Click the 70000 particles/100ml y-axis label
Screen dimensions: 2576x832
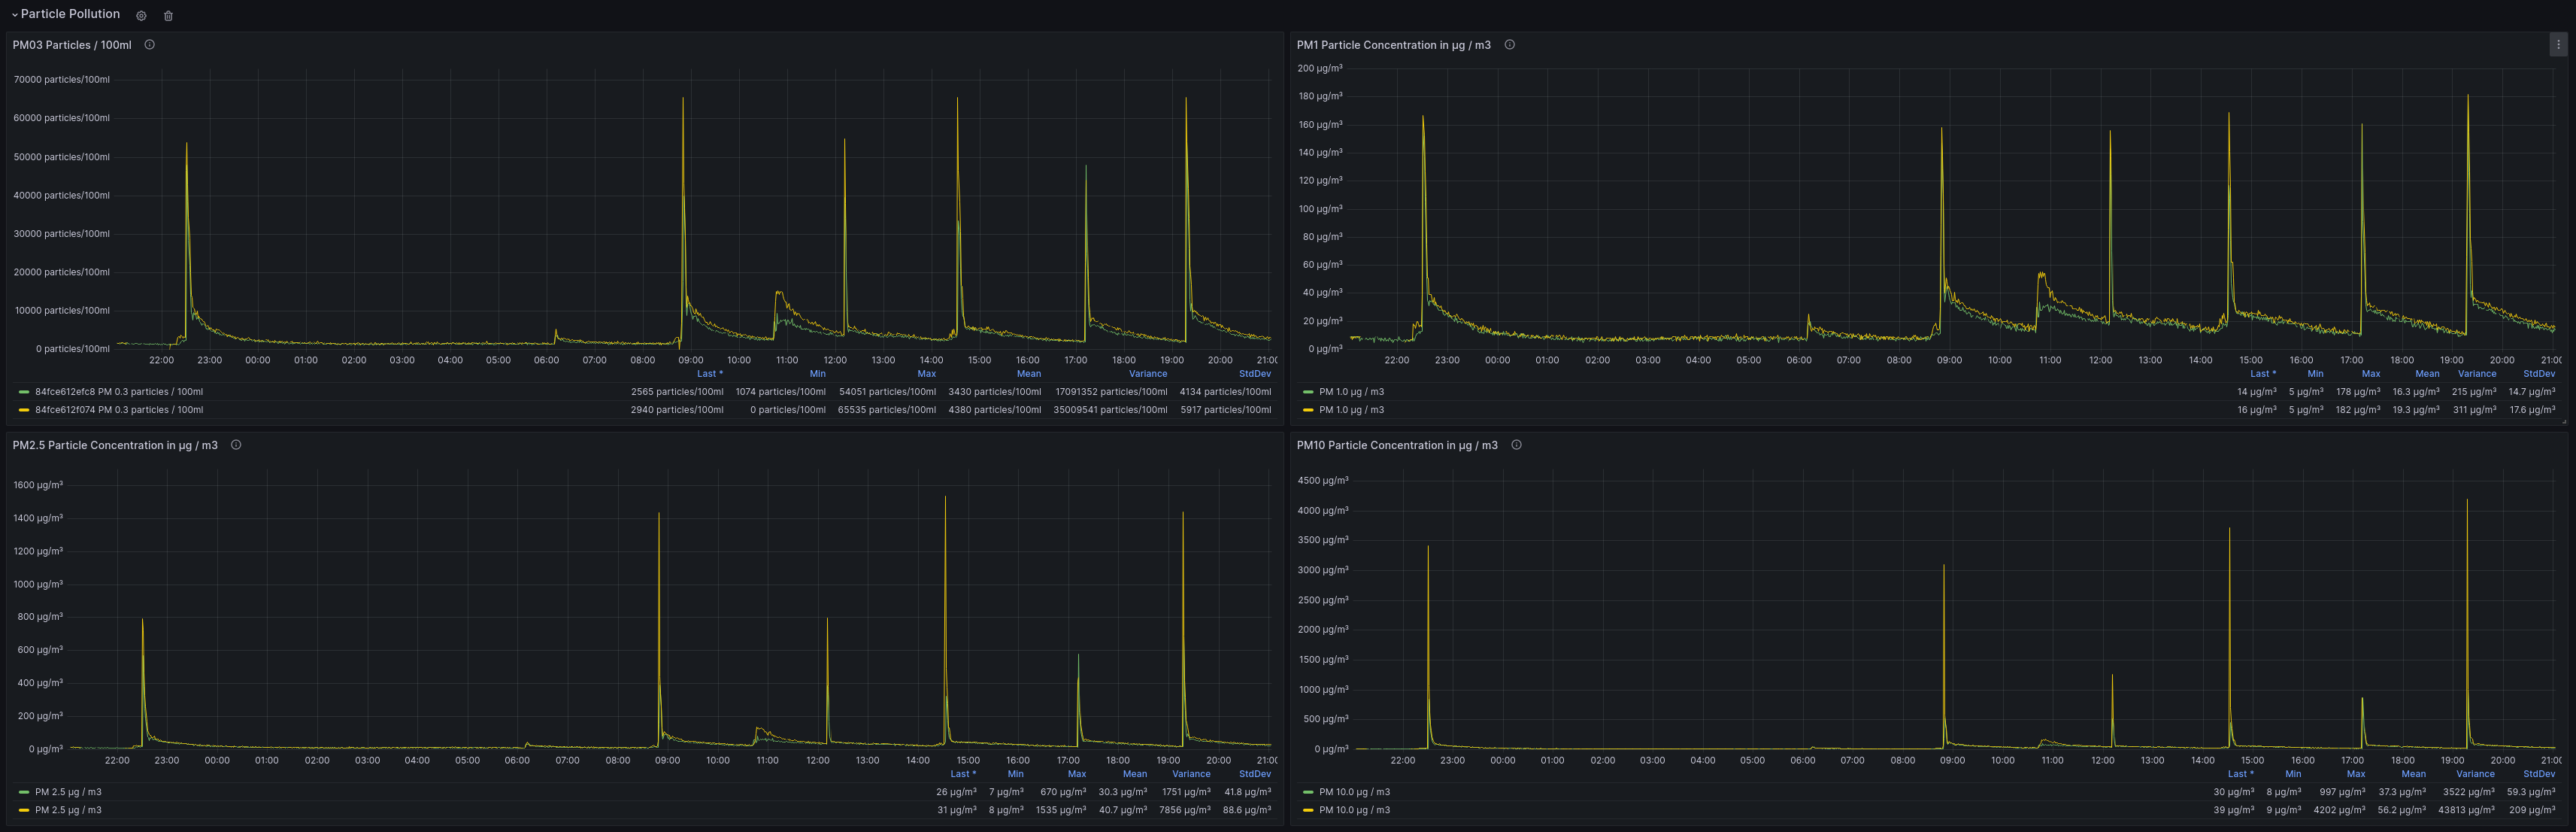[x=62, y=80]
